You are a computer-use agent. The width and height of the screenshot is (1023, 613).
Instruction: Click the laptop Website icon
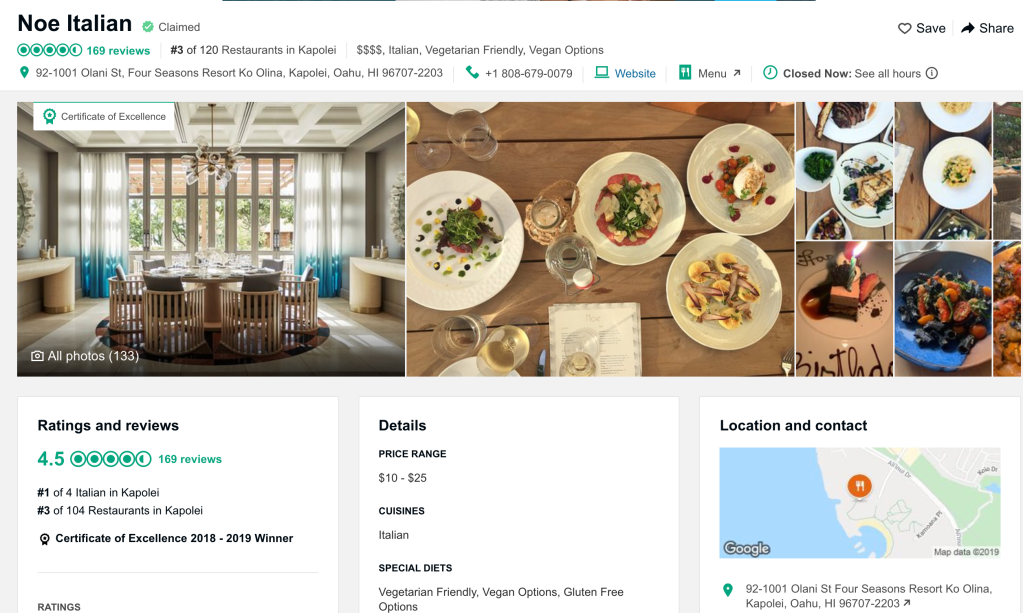click(602, 72)
